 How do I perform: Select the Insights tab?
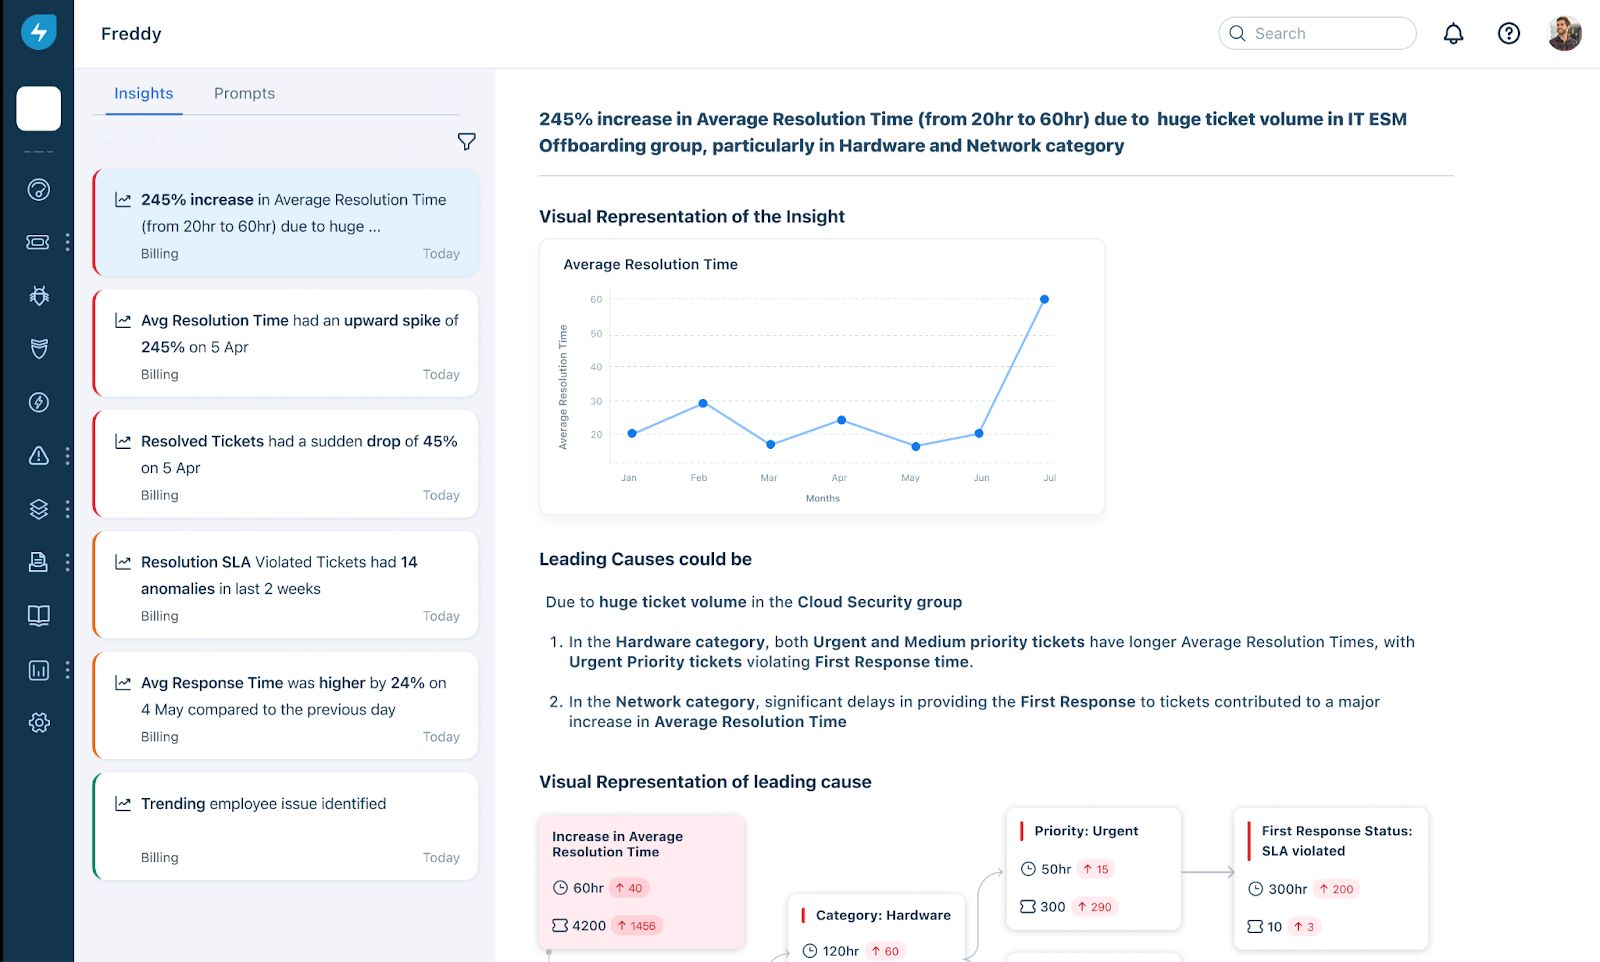pos(143,93)
